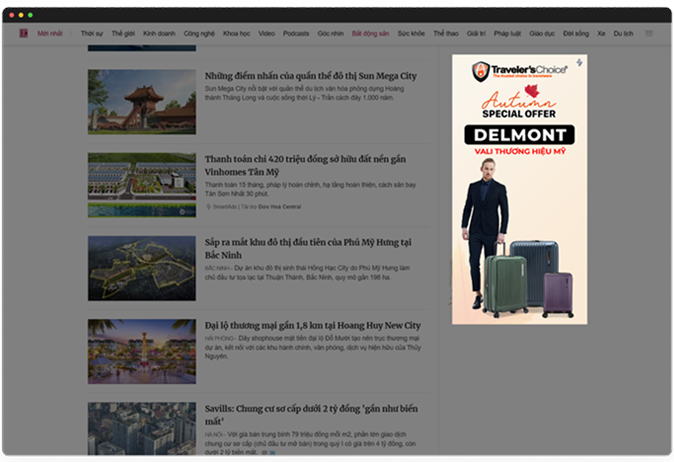Click the Savills apartment towers thumbnail
The height and width of the screenshot is (462, 674).
[142, 428]
